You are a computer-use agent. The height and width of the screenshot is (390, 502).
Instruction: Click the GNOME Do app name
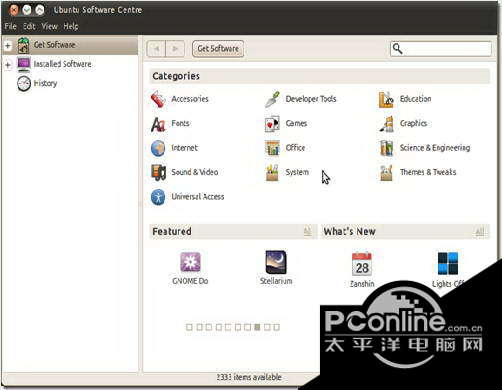coord(190,281)
